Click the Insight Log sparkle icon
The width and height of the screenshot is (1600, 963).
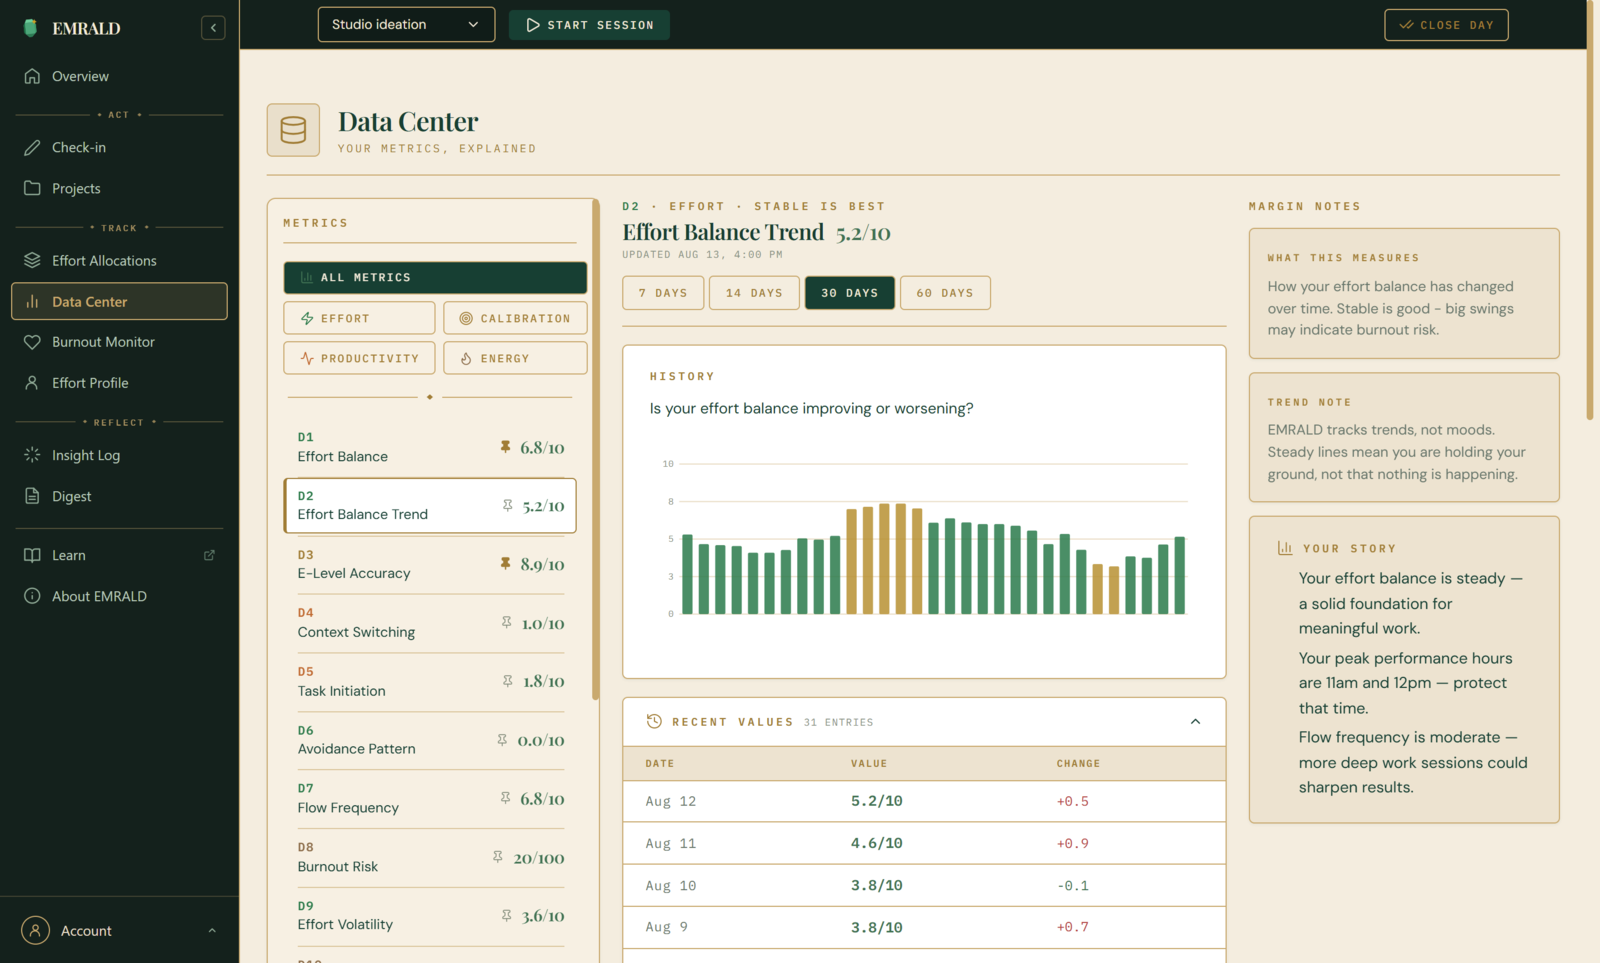click(32, 455)
